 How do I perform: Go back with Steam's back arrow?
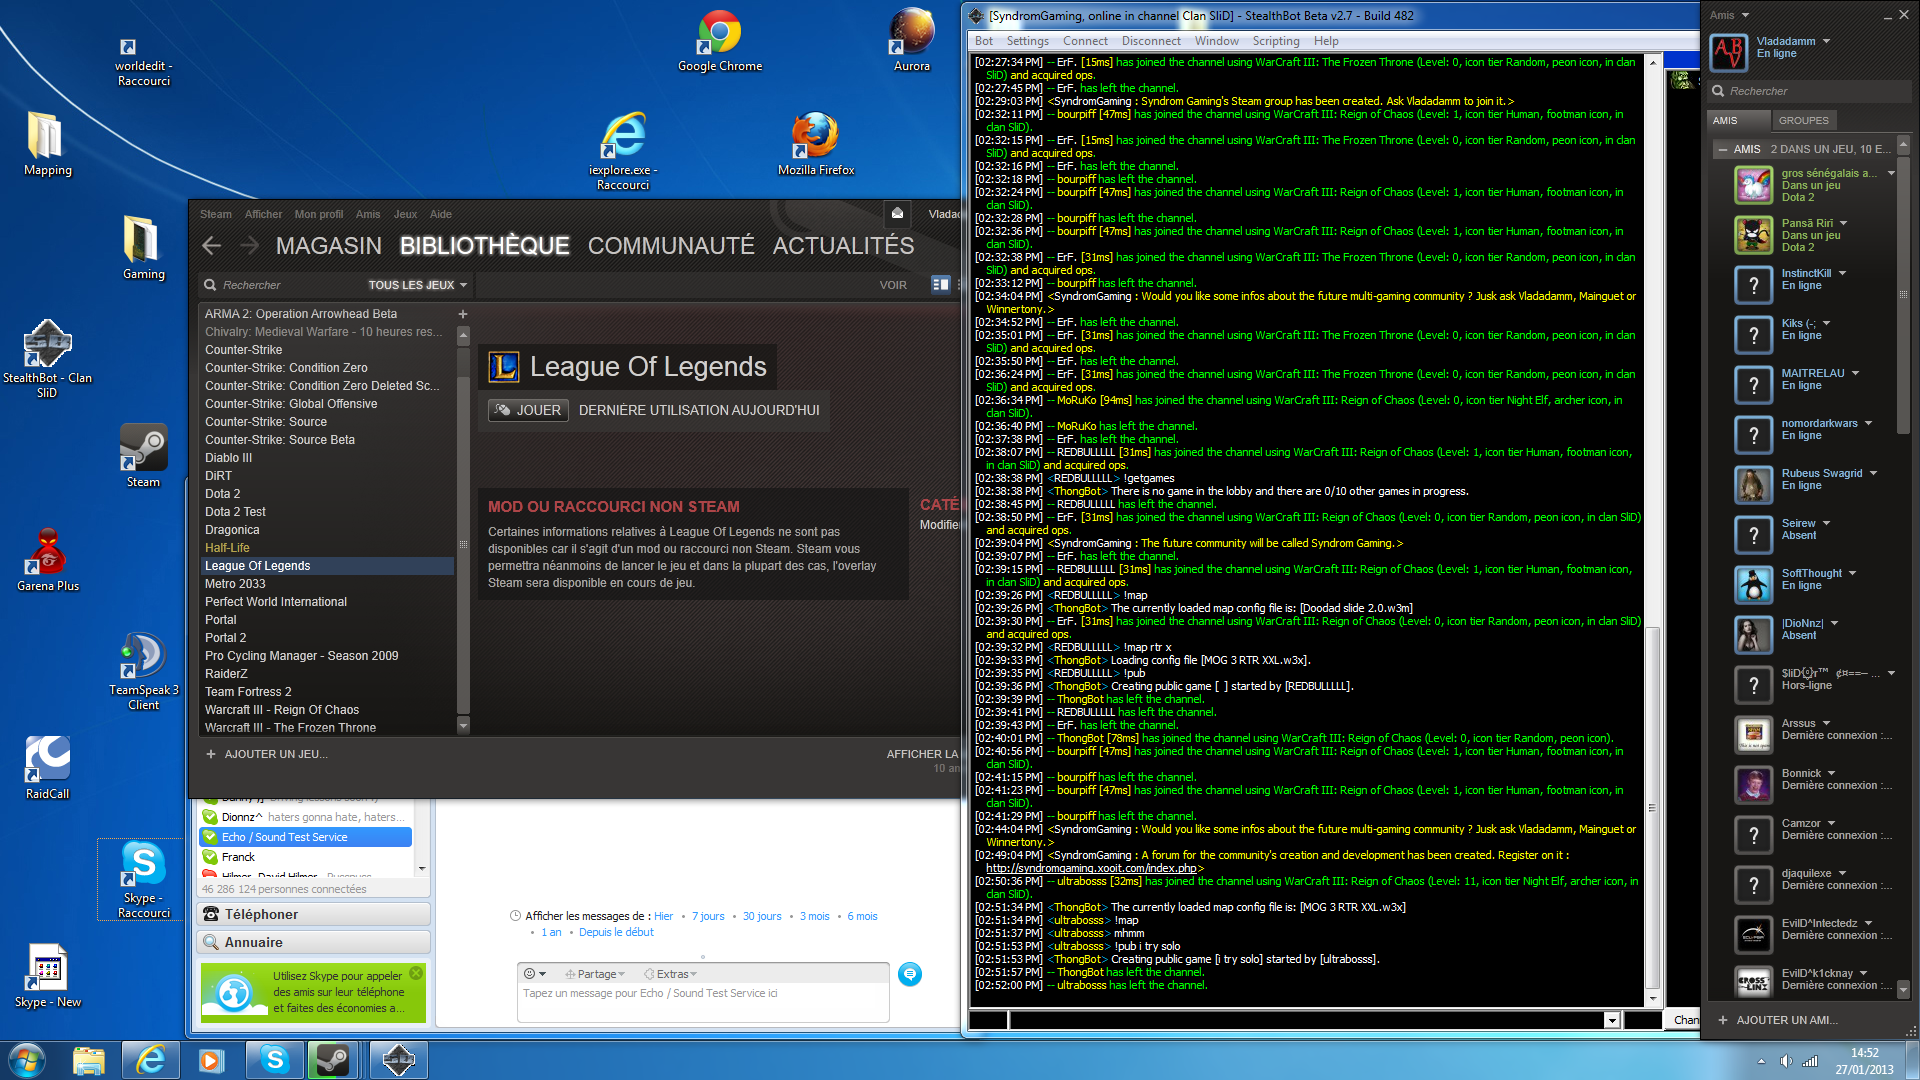point(211,246)
